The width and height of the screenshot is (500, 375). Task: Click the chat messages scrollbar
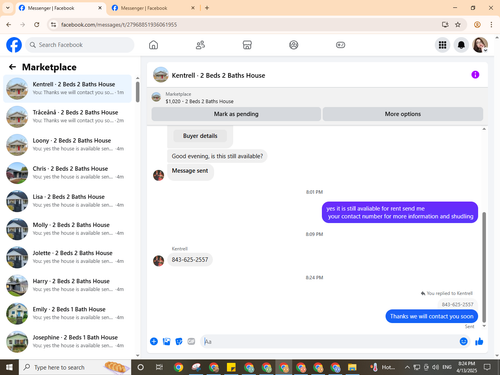click(x=484, y=267)
